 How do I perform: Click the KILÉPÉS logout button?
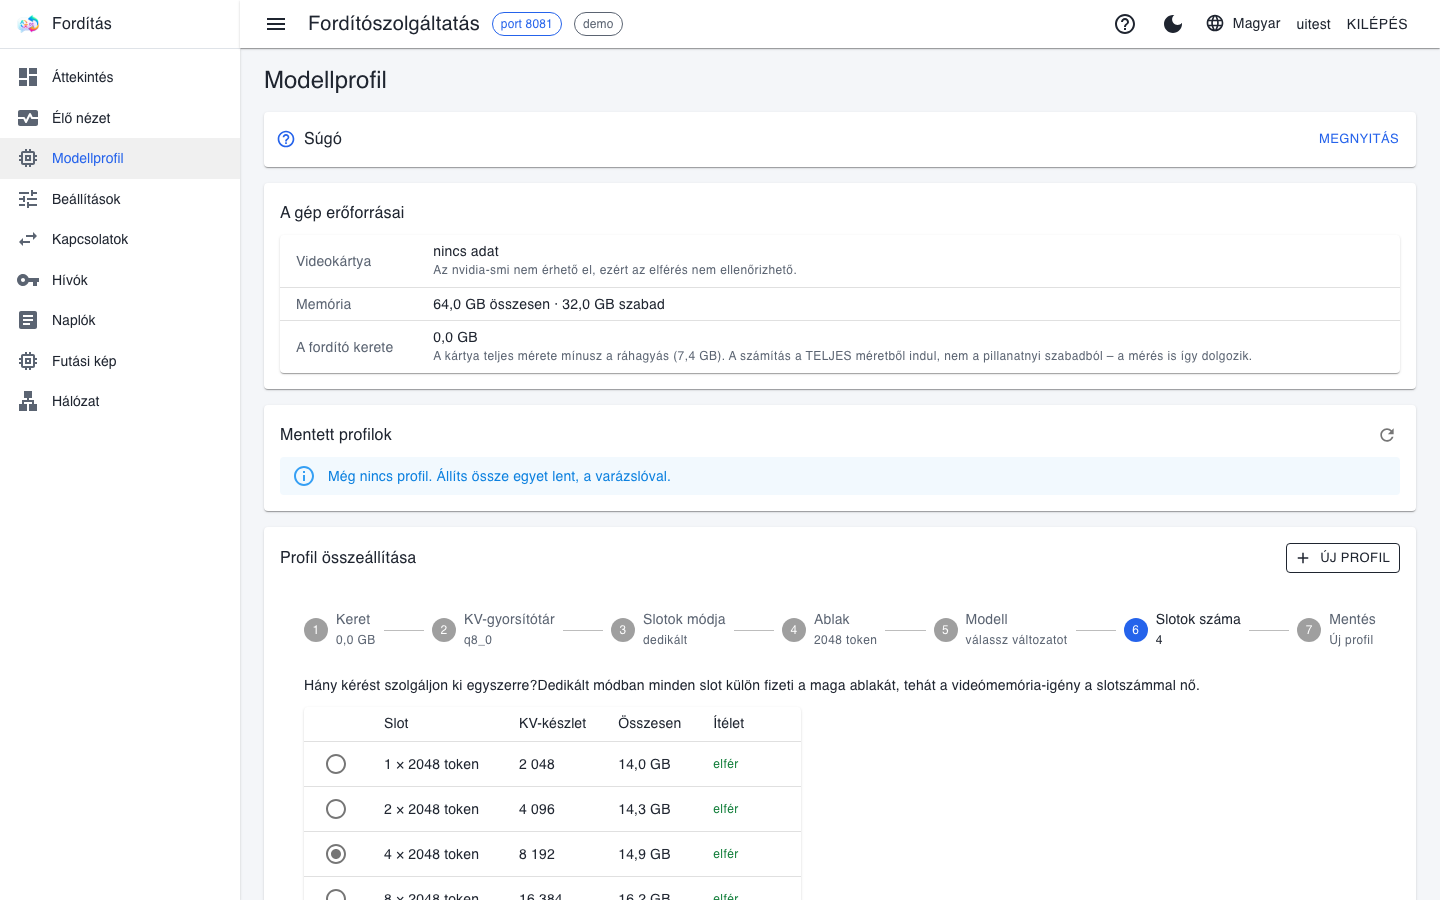point(1377,24)
